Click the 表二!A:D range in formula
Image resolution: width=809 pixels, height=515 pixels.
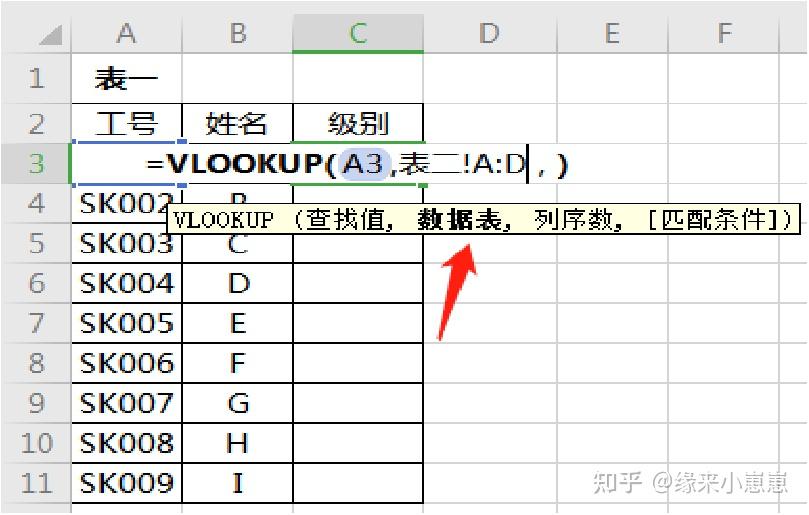coord(462,164)
